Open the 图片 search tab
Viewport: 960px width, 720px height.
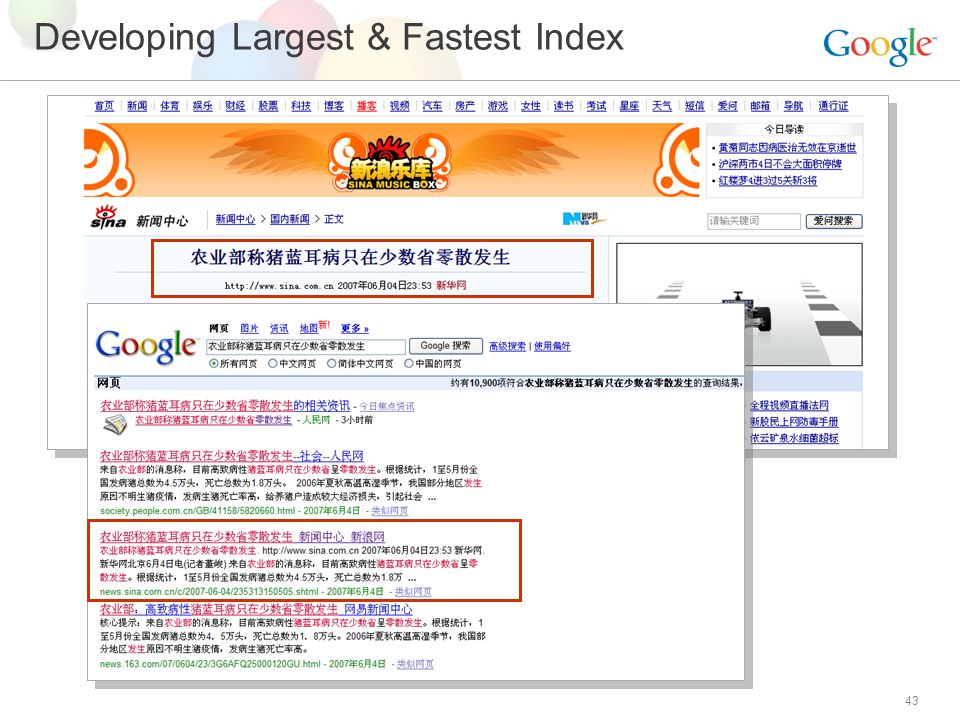pyautogui.click(x=249, y=329)
